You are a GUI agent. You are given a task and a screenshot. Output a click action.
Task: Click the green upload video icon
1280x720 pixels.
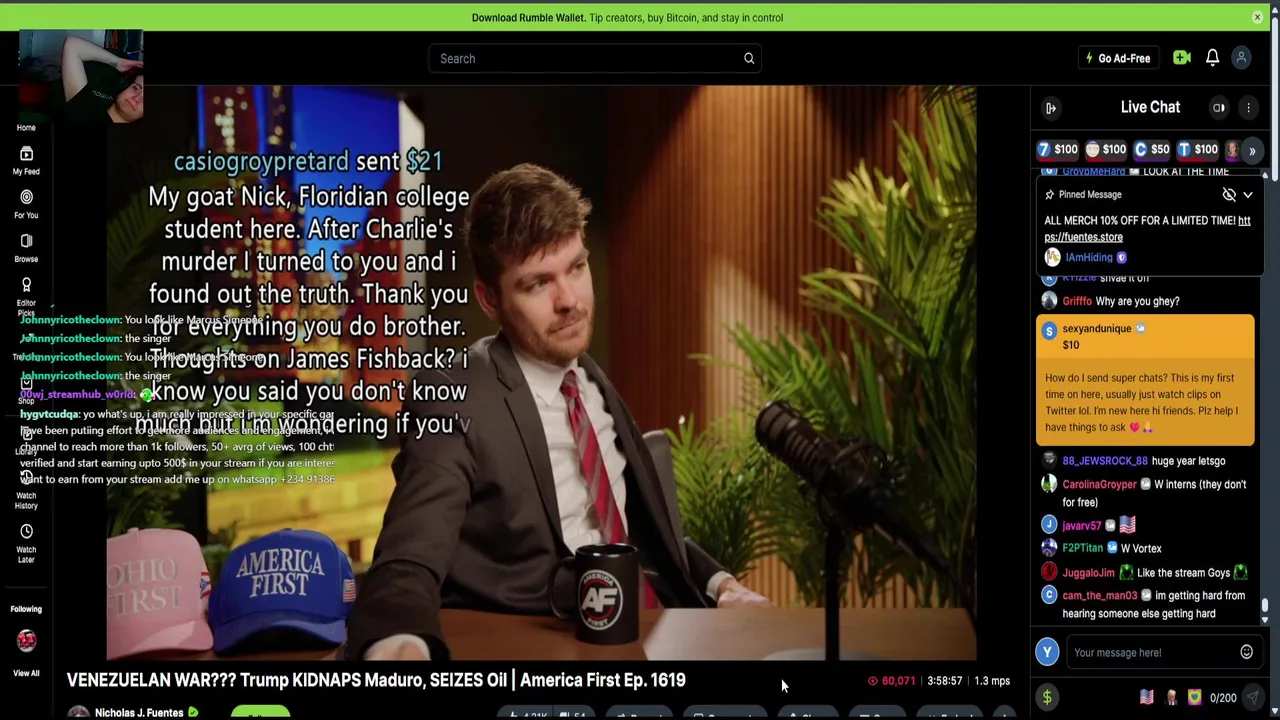coord(1182,58)
